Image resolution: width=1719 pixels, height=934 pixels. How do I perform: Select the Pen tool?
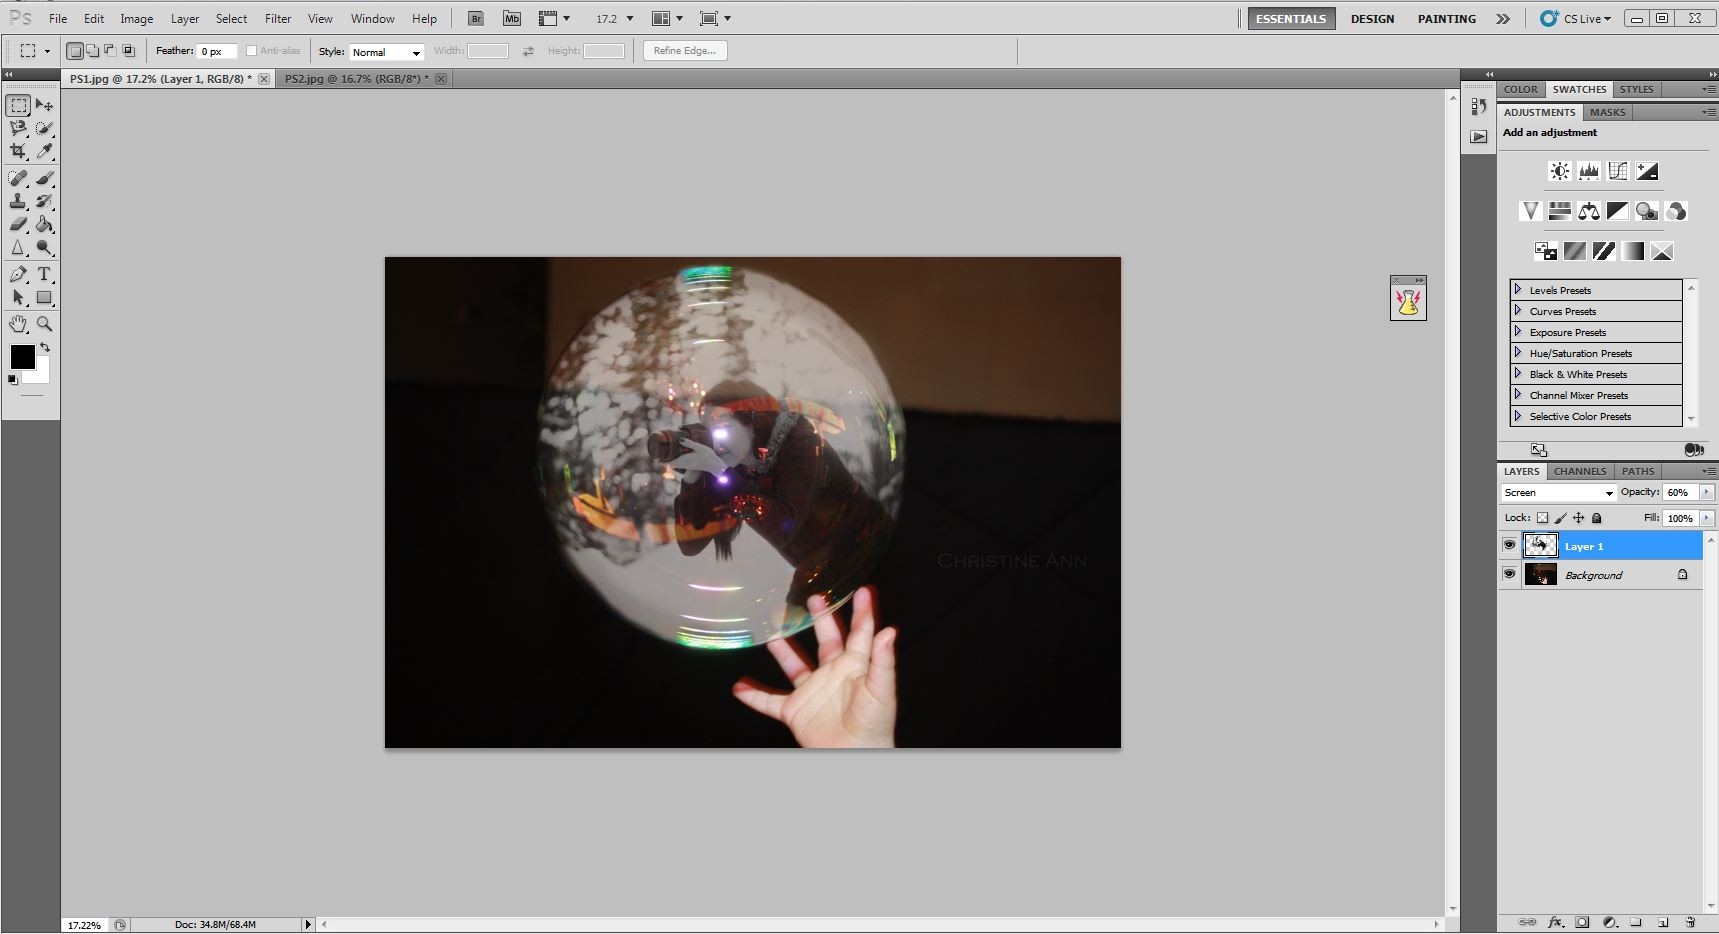pos(18,274)
